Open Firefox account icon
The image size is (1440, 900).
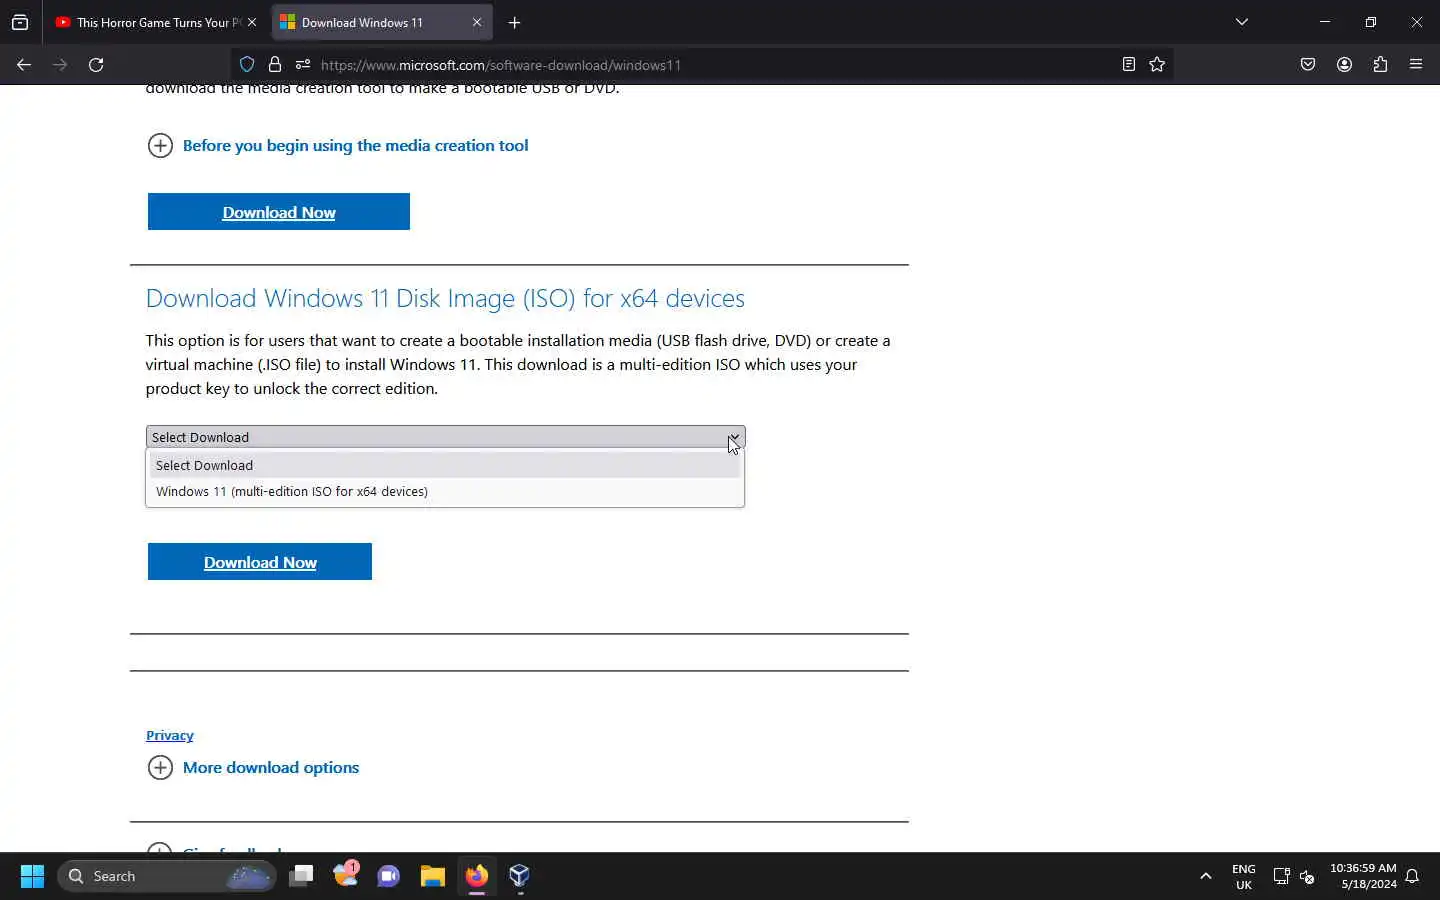click(x=1344, y=65)
